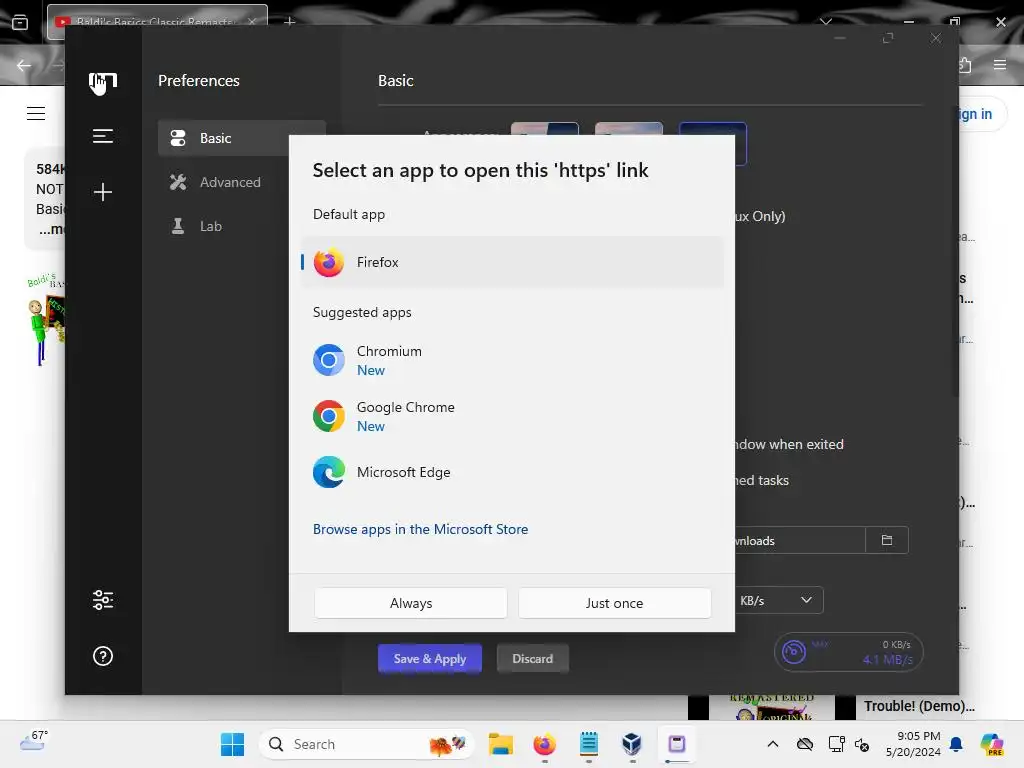
Task: Choose Google Chrome from suggested apps
Action: click(512, 417)
